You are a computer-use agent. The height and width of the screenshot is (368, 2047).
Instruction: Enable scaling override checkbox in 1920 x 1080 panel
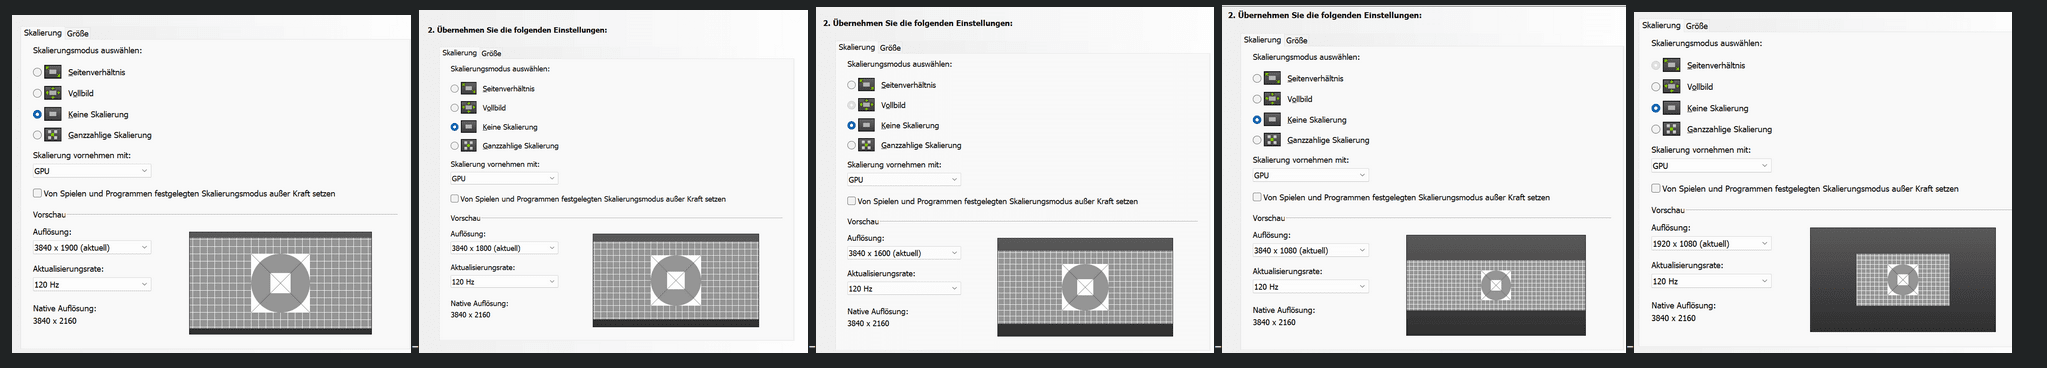click(1656, 188)
